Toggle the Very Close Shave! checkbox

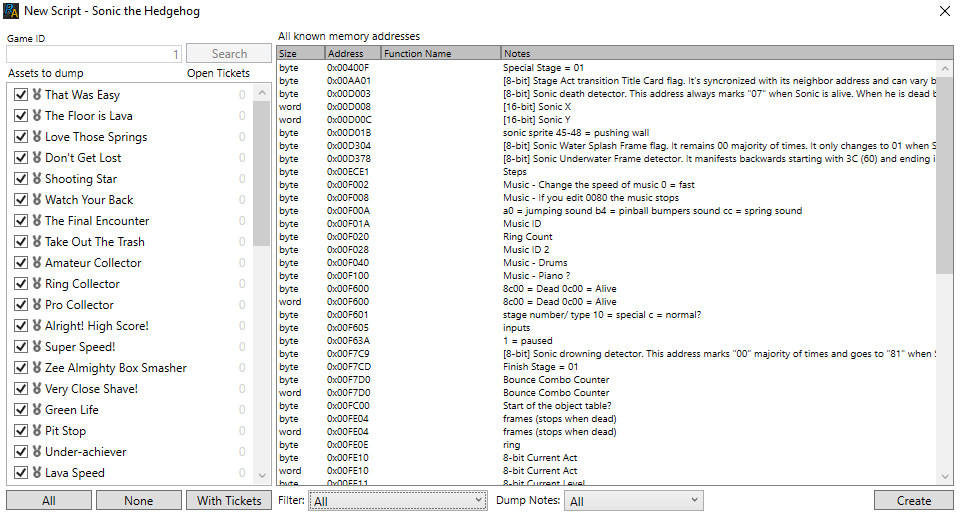point(21,389)
